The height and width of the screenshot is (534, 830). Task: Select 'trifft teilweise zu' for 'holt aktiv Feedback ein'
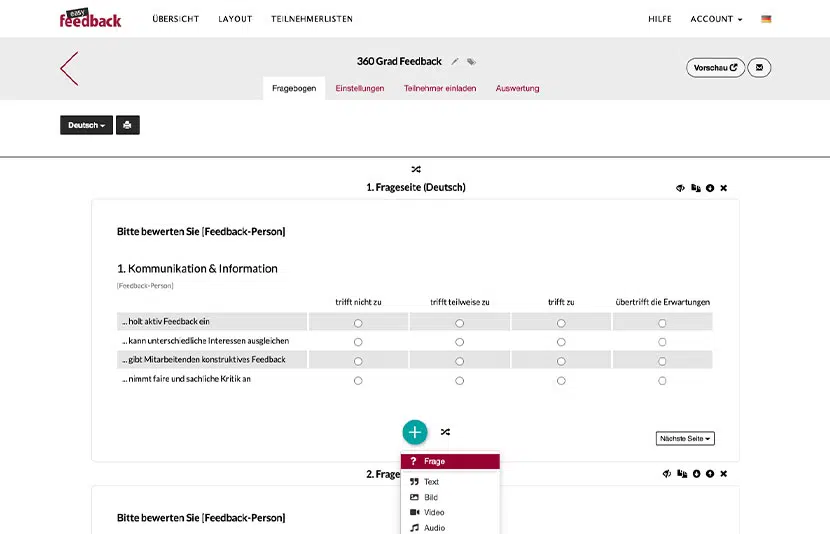tap(459, 323)
